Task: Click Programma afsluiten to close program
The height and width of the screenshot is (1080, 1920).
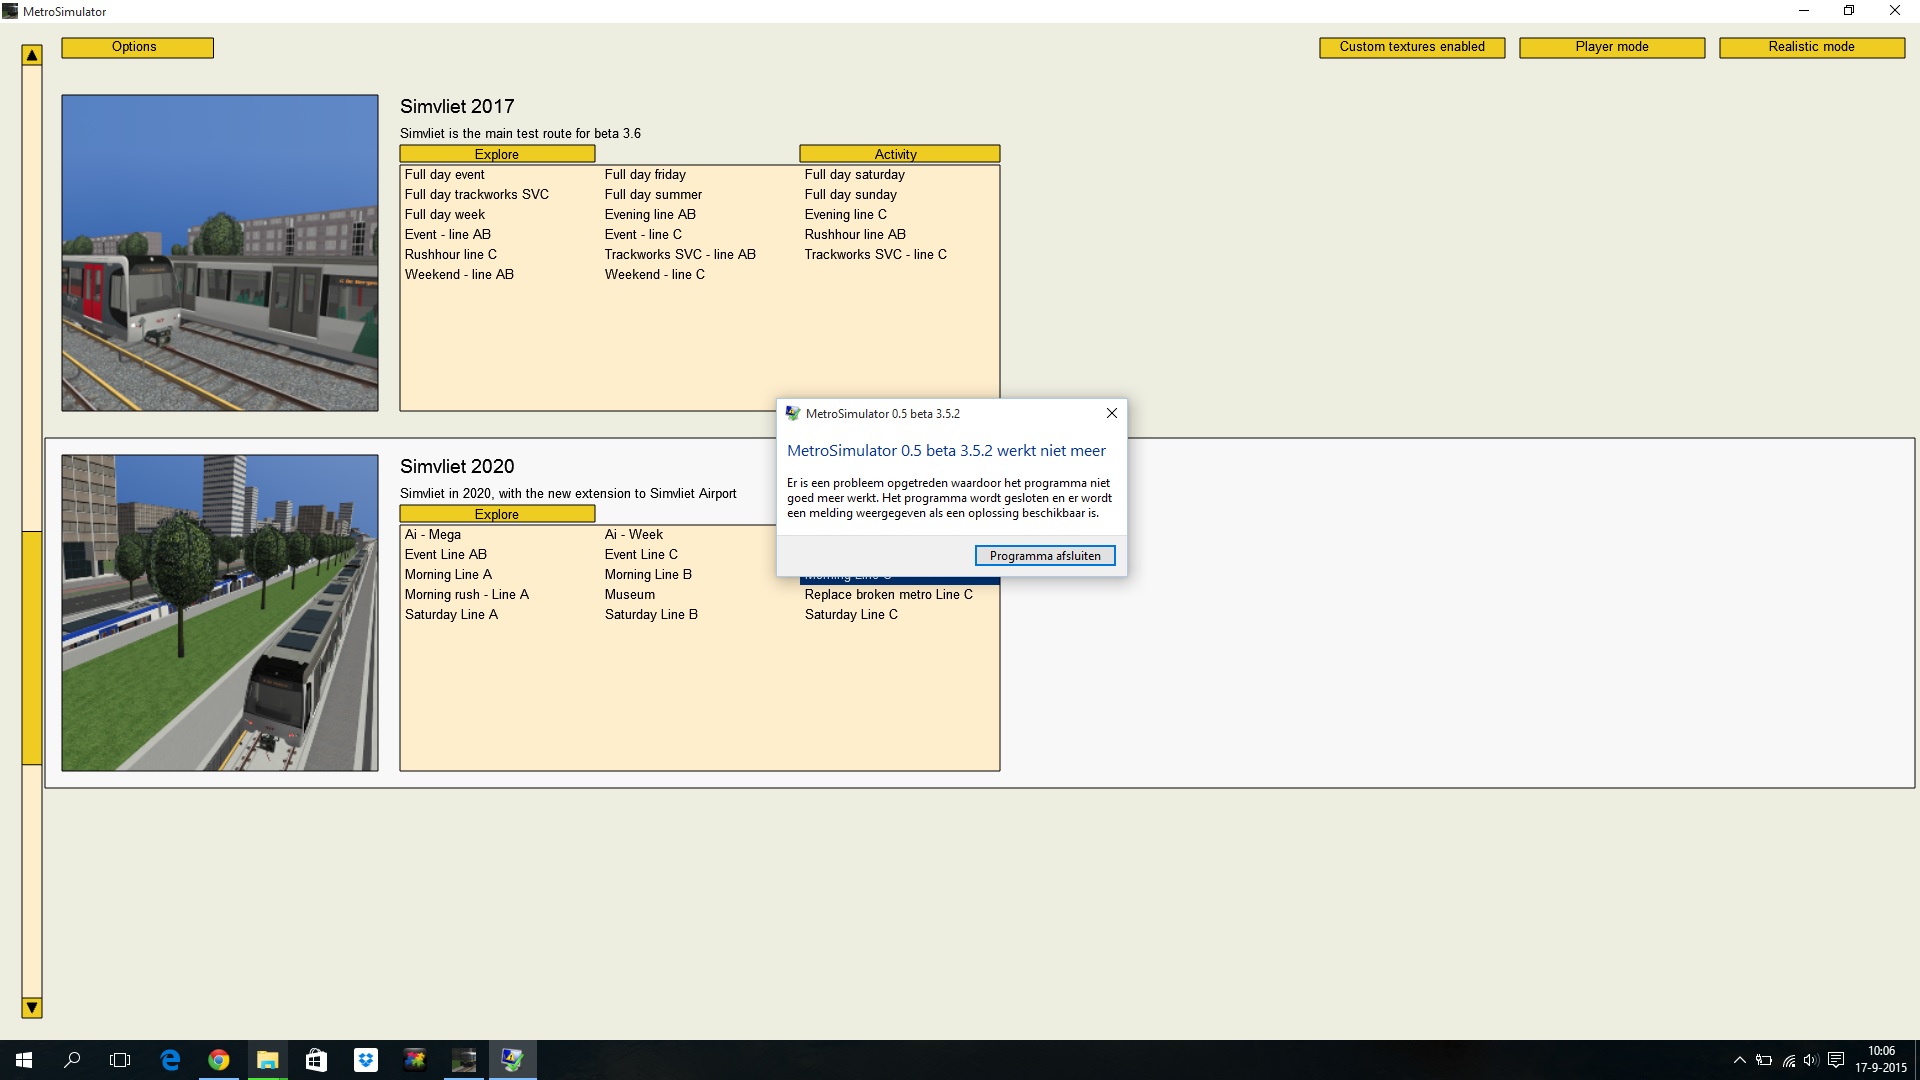Action: tap(1044, 555)
